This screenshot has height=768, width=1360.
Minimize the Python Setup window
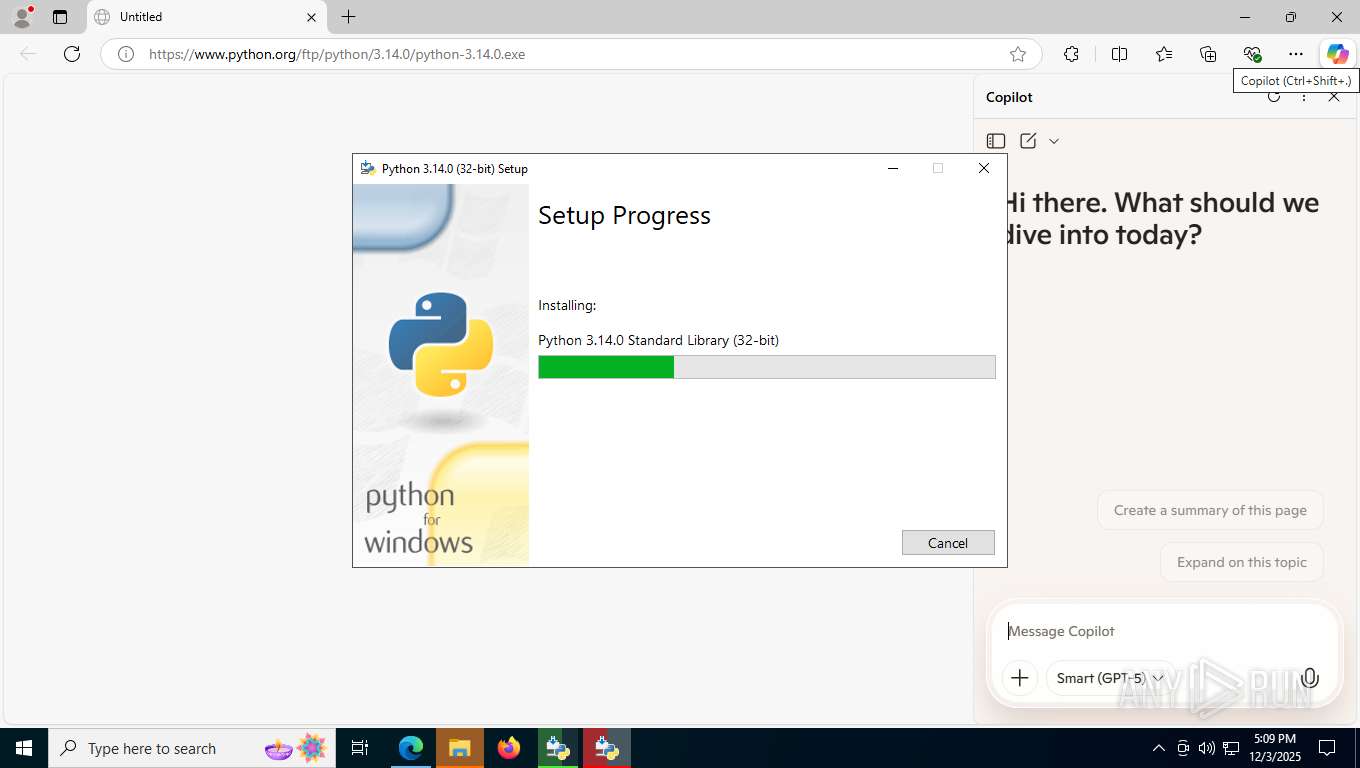point(893,168)
